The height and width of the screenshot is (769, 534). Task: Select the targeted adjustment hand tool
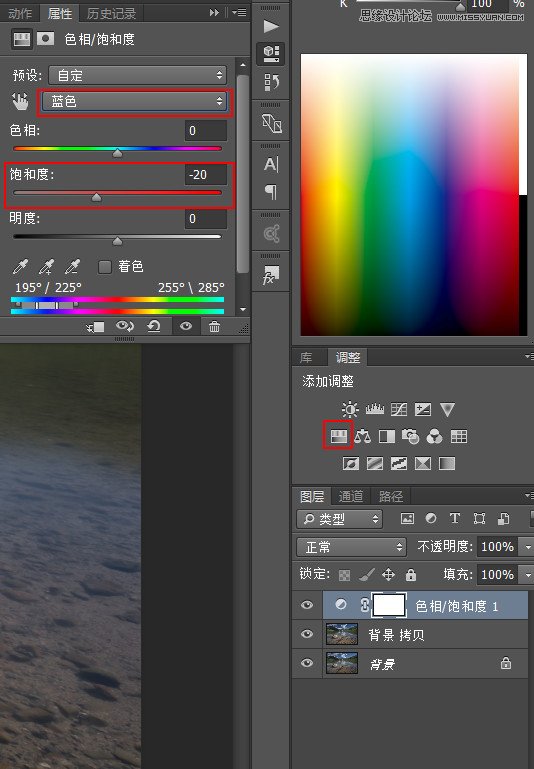pyautogui.click(x=20, y=101)
